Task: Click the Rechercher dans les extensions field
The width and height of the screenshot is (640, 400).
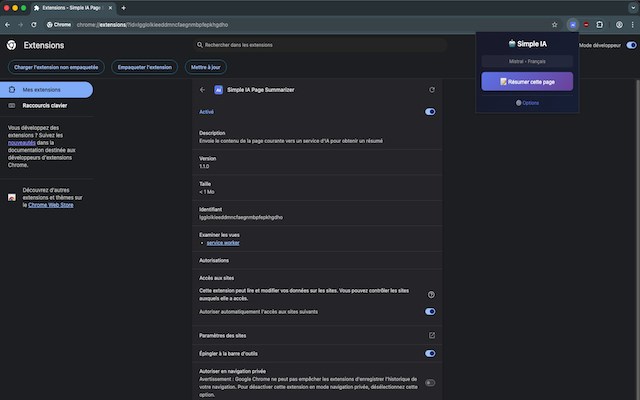Action: click(320, 45)
